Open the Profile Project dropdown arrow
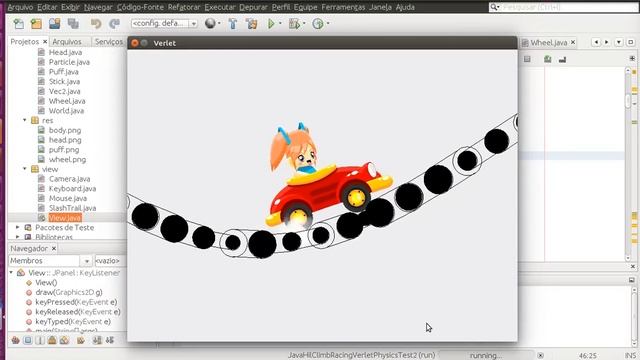This screenshot has width=640, height=360. [x=328, y=23]
